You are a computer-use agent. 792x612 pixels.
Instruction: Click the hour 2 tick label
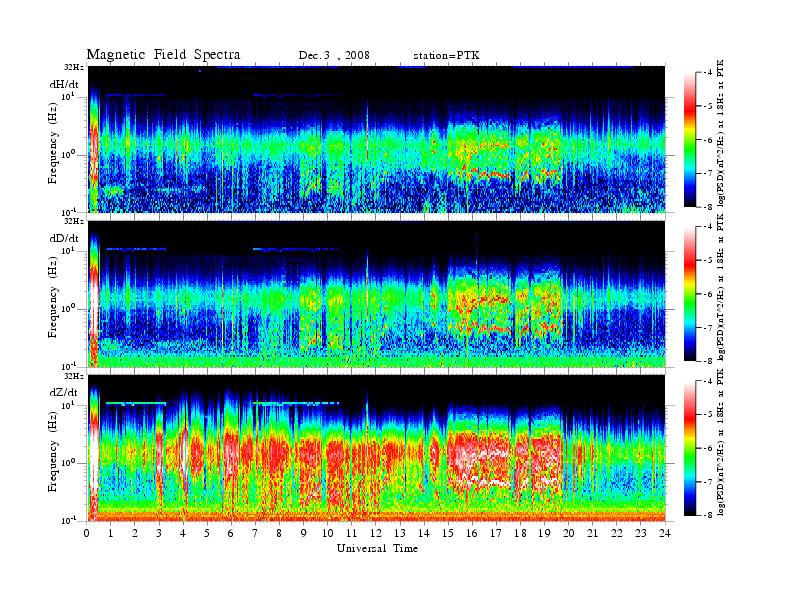click(135, 533)
